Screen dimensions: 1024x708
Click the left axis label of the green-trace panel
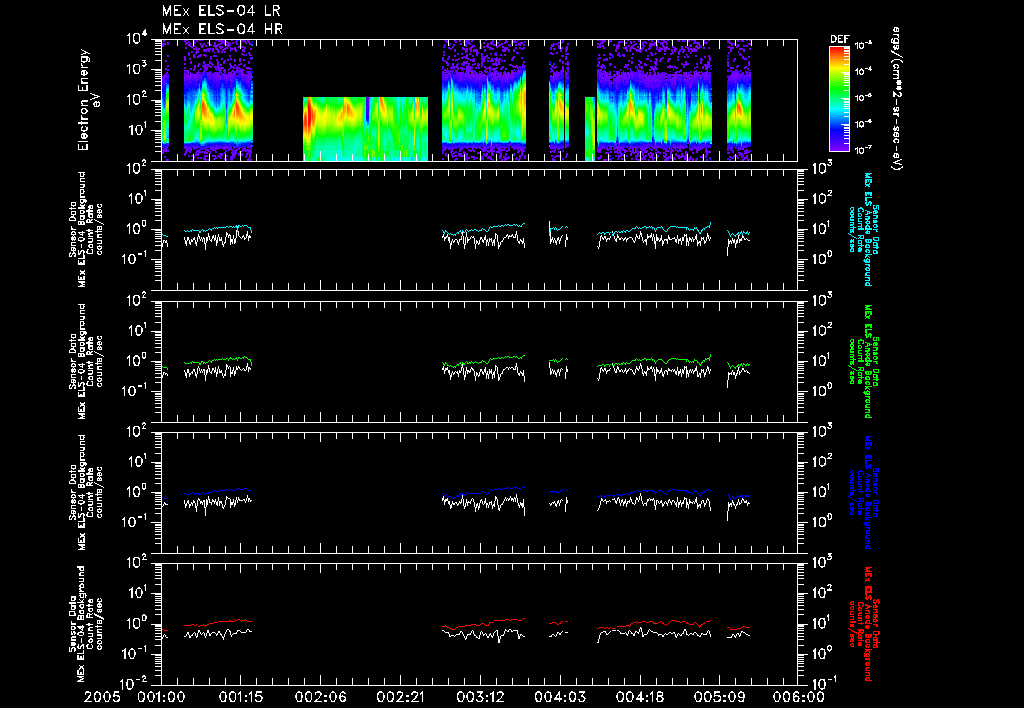coord(86,361)
